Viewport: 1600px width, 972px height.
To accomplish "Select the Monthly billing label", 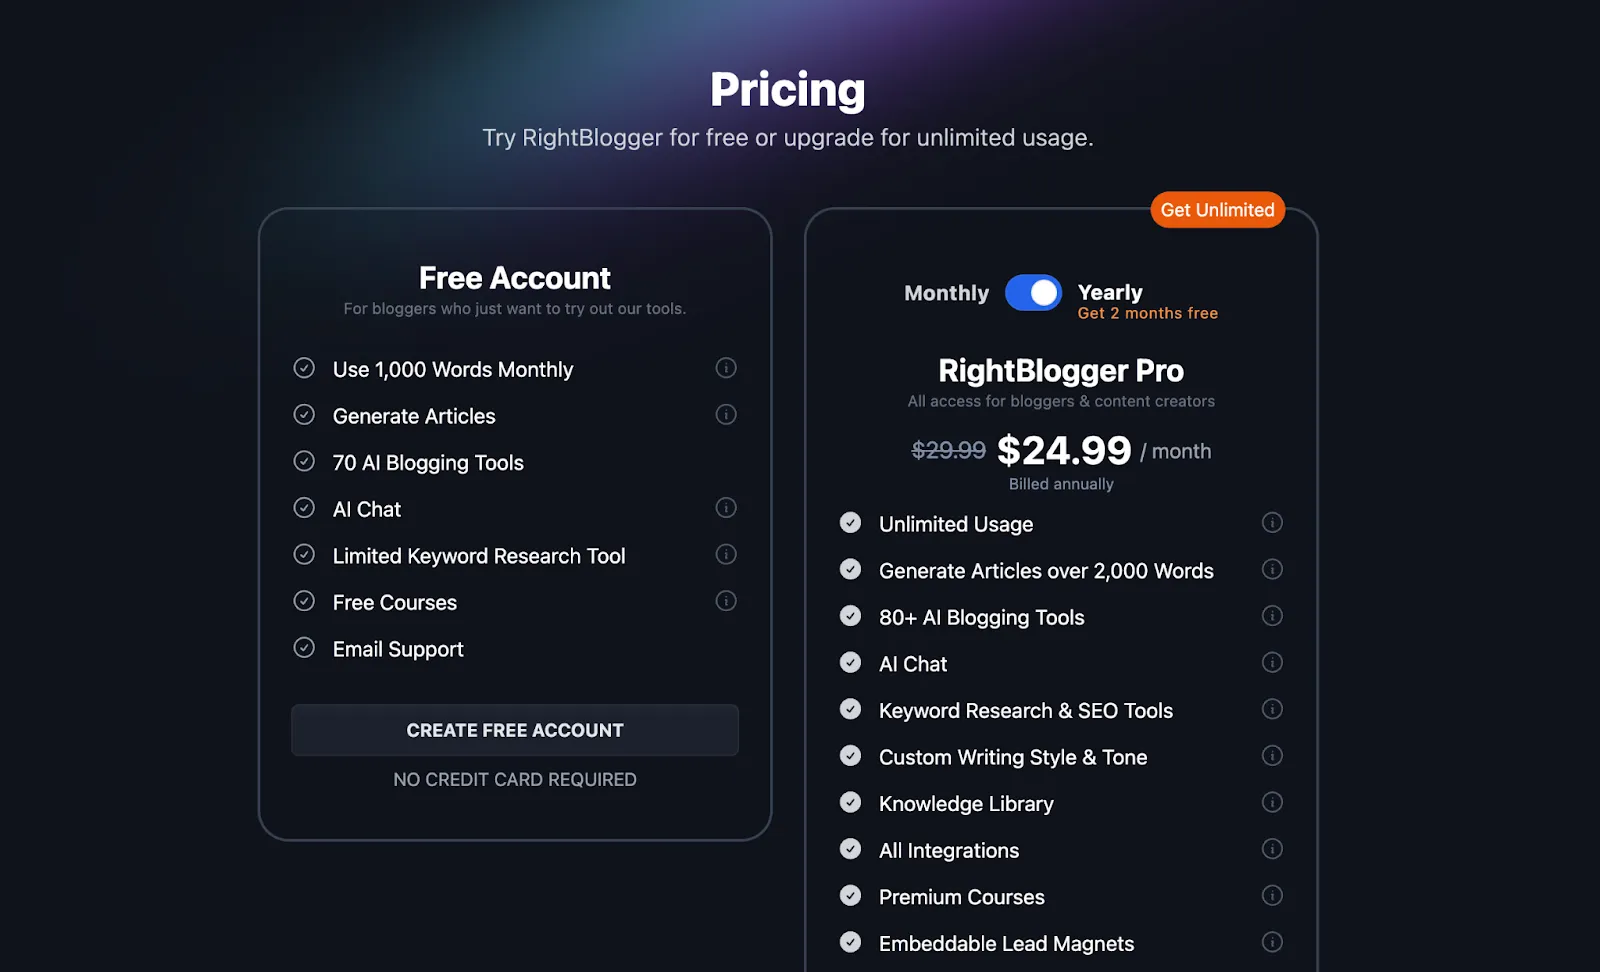I will point(946,293).
